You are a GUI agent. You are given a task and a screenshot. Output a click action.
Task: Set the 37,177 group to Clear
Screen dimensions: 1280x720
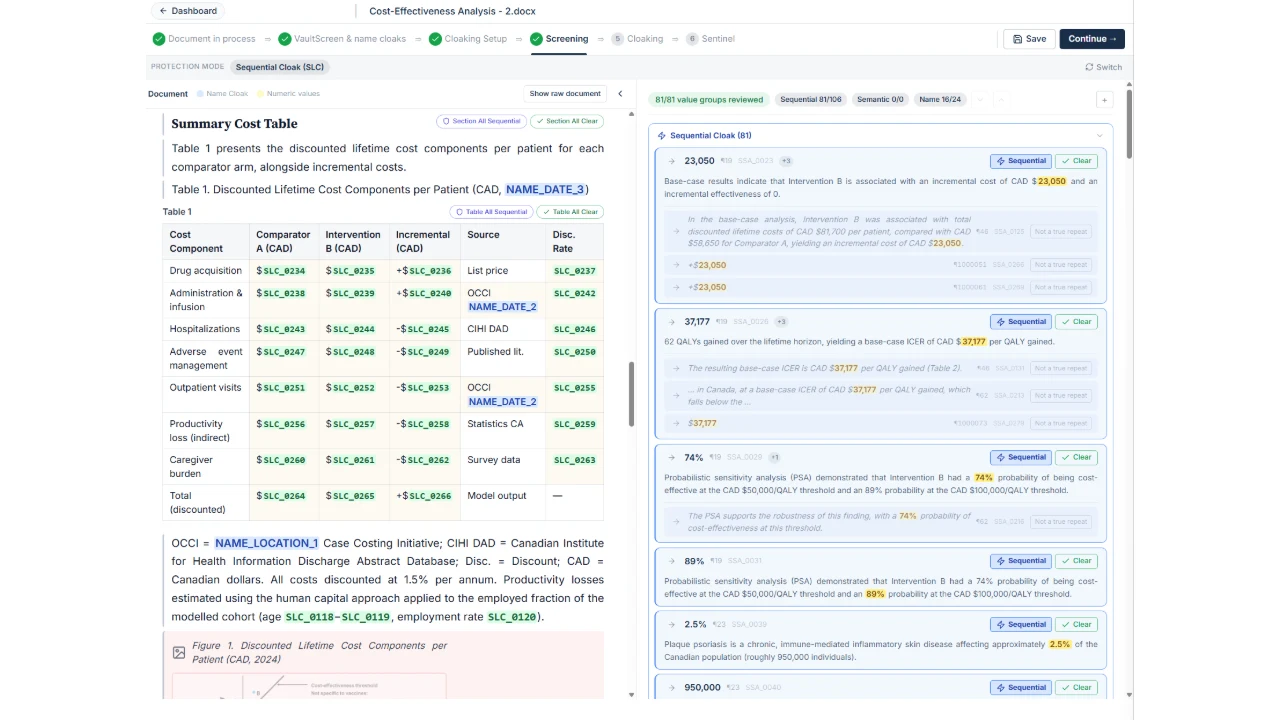pos(1076,322)
